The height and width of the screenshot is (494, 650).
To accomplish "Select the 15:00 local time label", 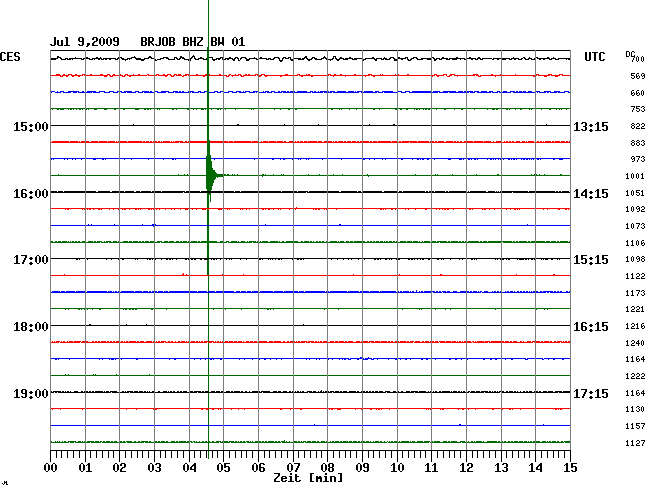I will (31, 126).
